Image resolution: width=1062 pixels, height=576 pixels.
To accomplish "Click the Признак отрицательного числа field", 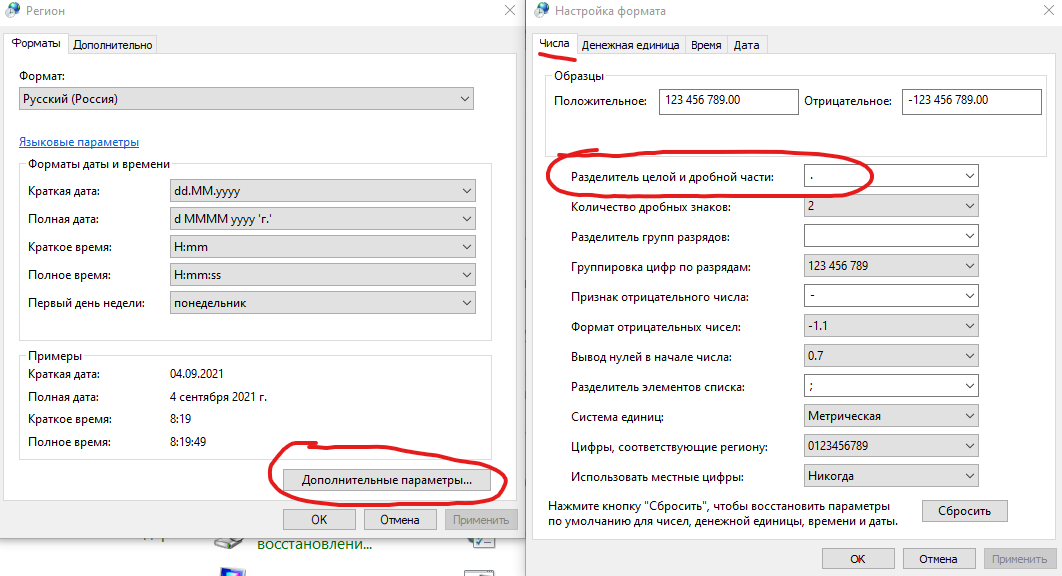I will click(891, 295).
